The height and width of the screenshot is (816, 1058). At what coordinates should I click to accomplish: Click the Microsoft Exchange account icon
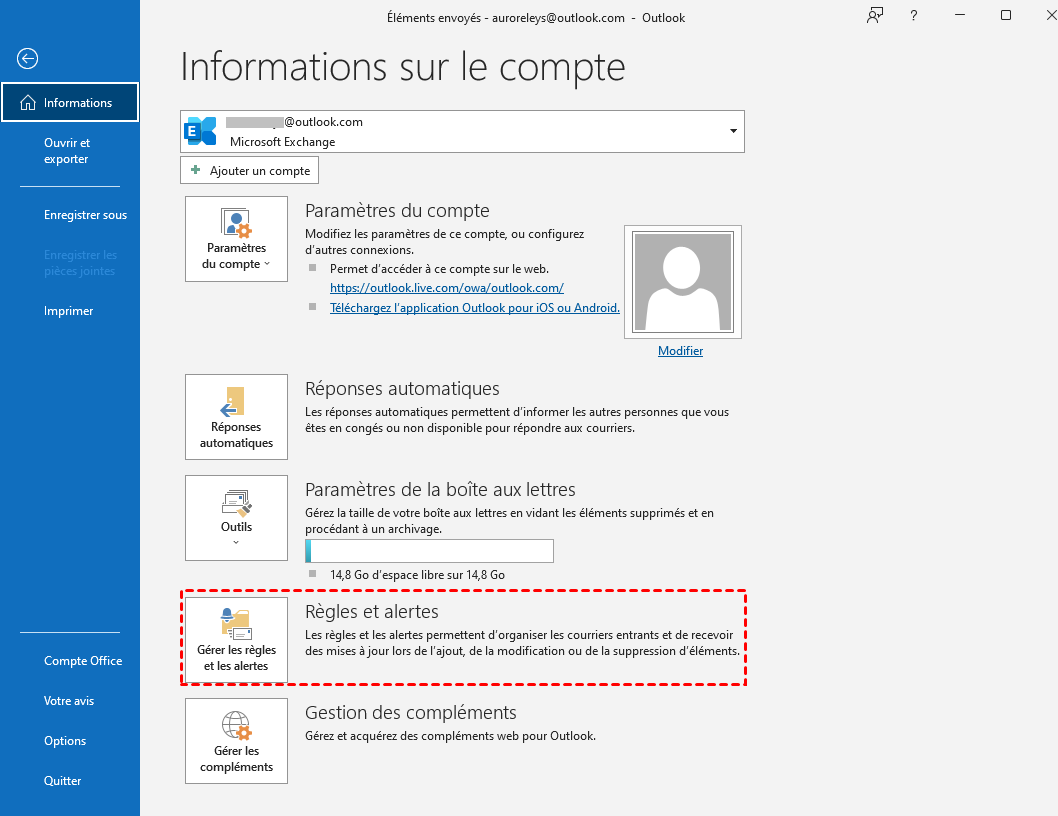coord(200,131)
